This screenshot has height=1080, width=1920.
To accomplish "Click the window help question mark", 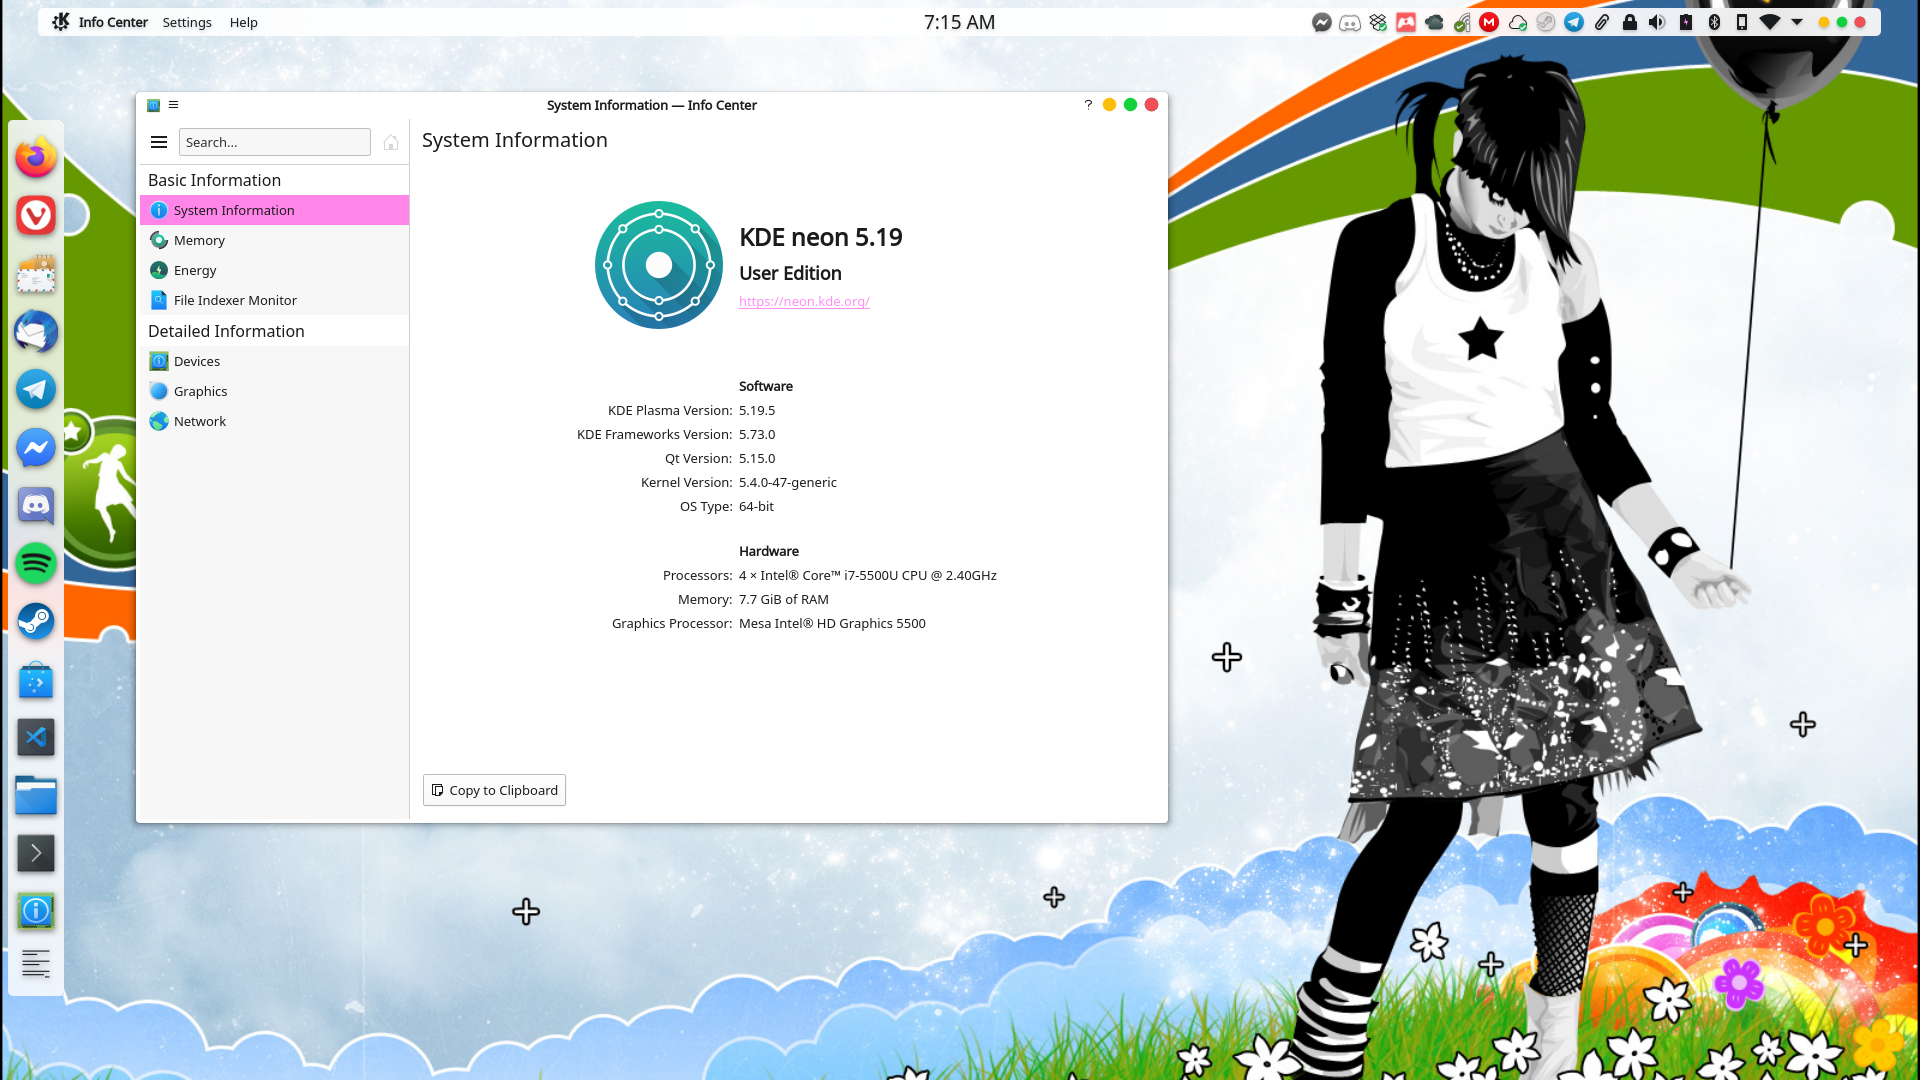I will point(1088,105).
